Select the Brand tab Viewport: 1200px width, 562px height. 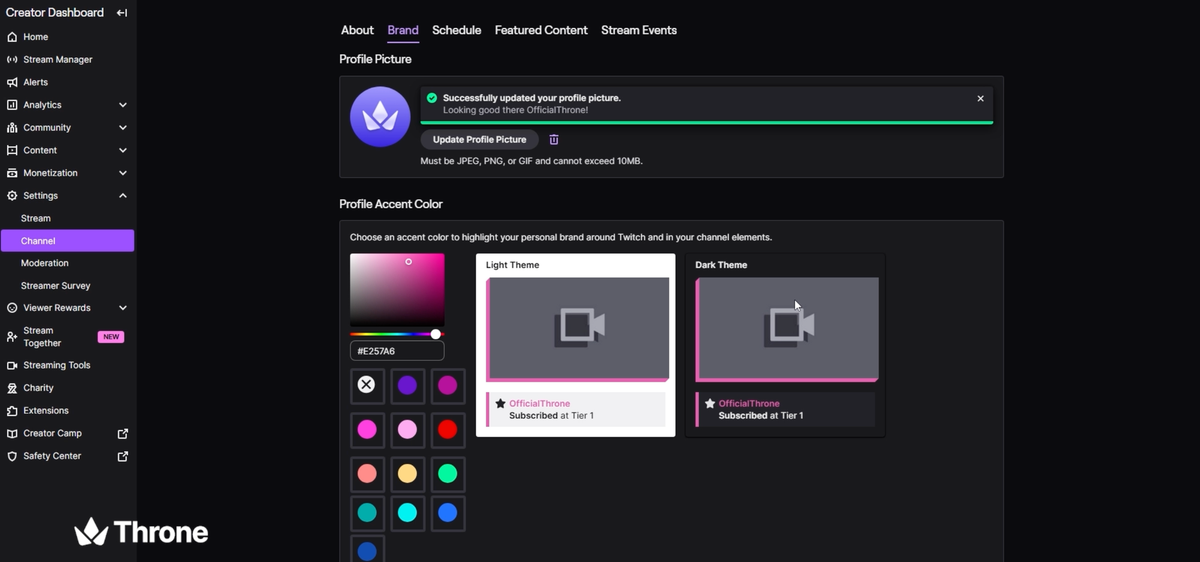point(403,30)
